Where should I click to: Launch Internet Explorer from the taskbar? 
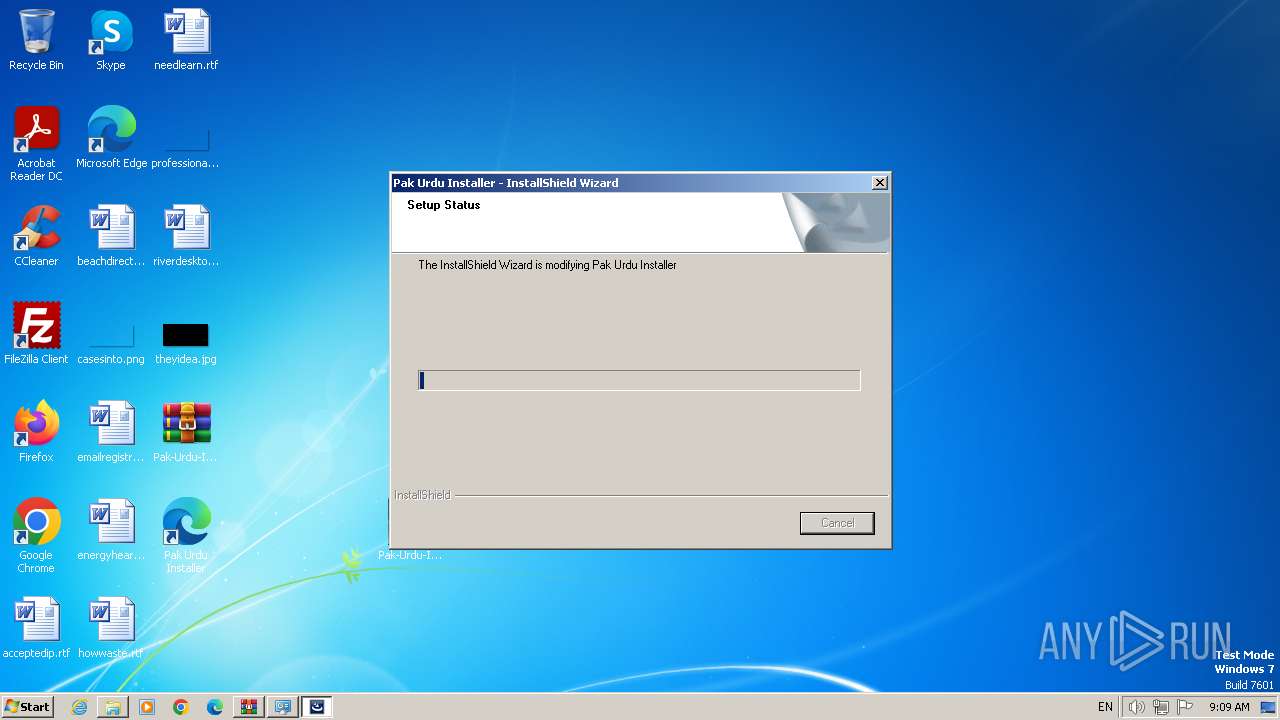point(79,707)
